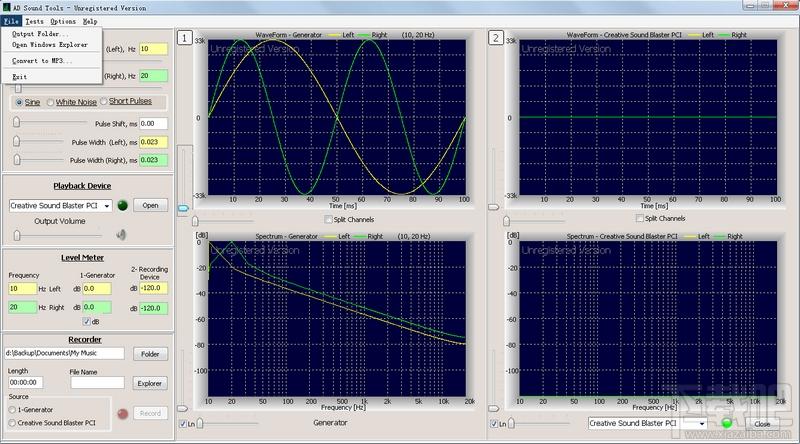Click the Output Volume slider handle
The width and height of the screenshot is (800, 444).
click(17, 235)
